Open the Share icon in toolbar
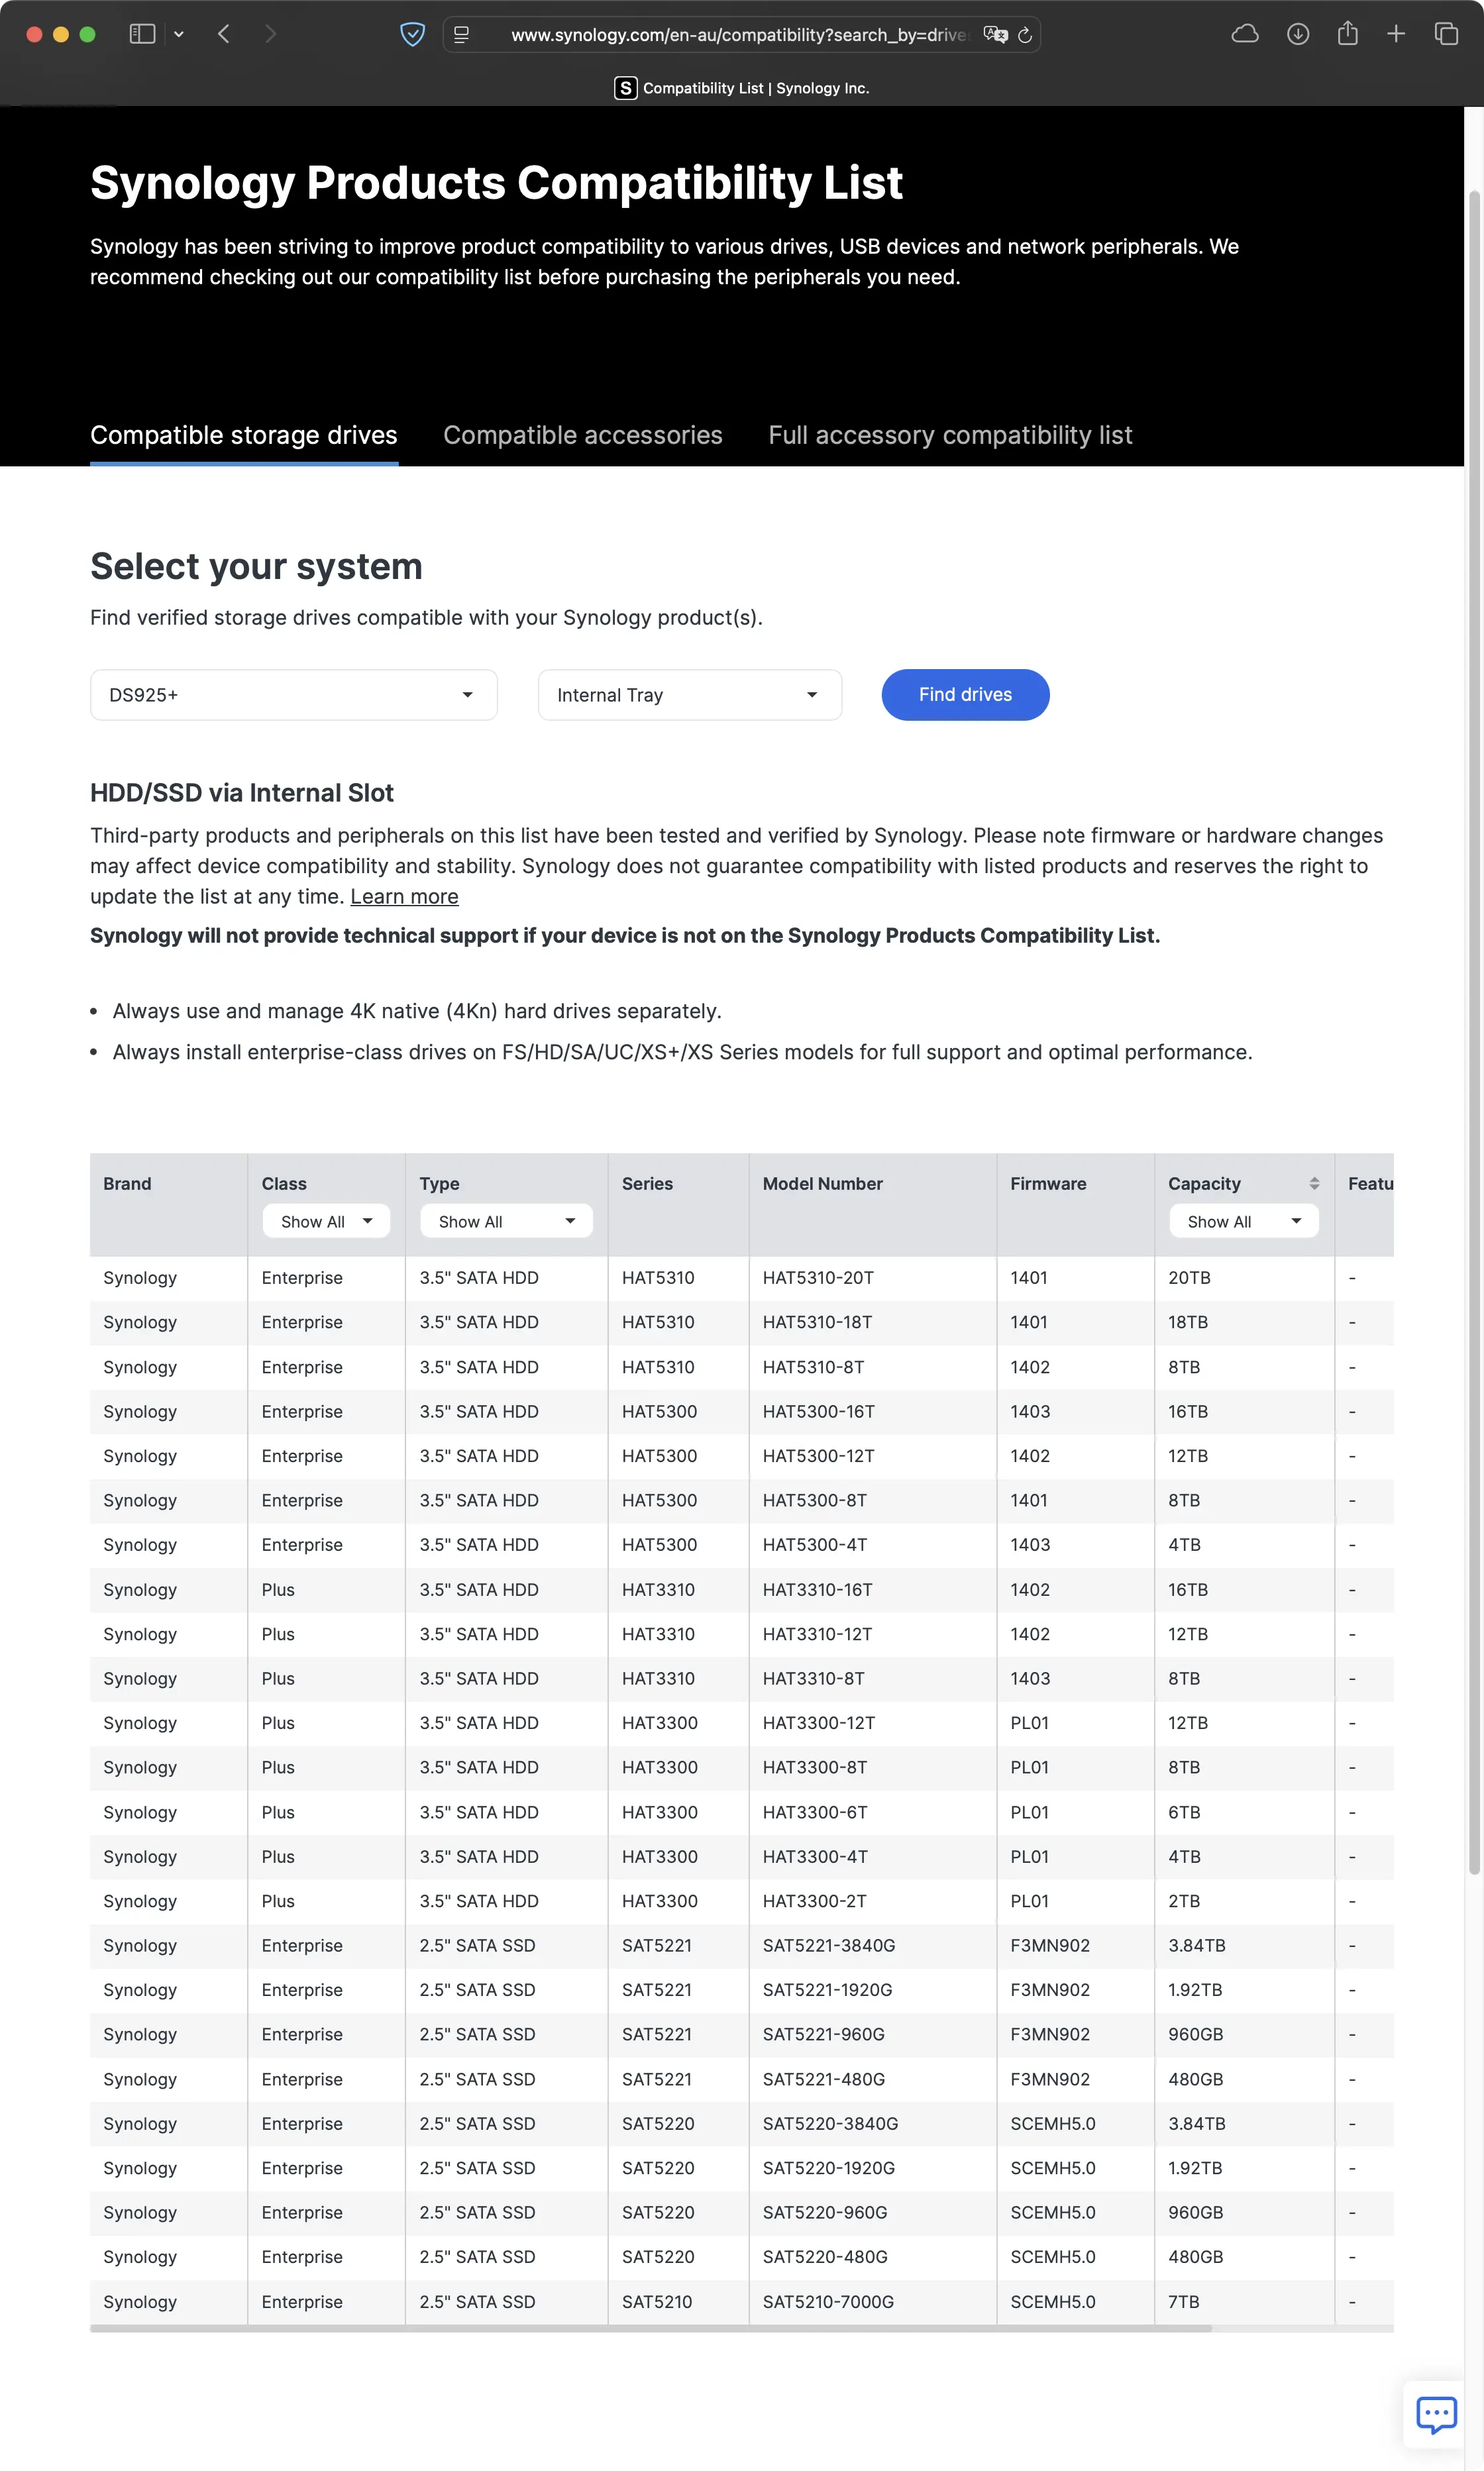 click(1347, 33)
